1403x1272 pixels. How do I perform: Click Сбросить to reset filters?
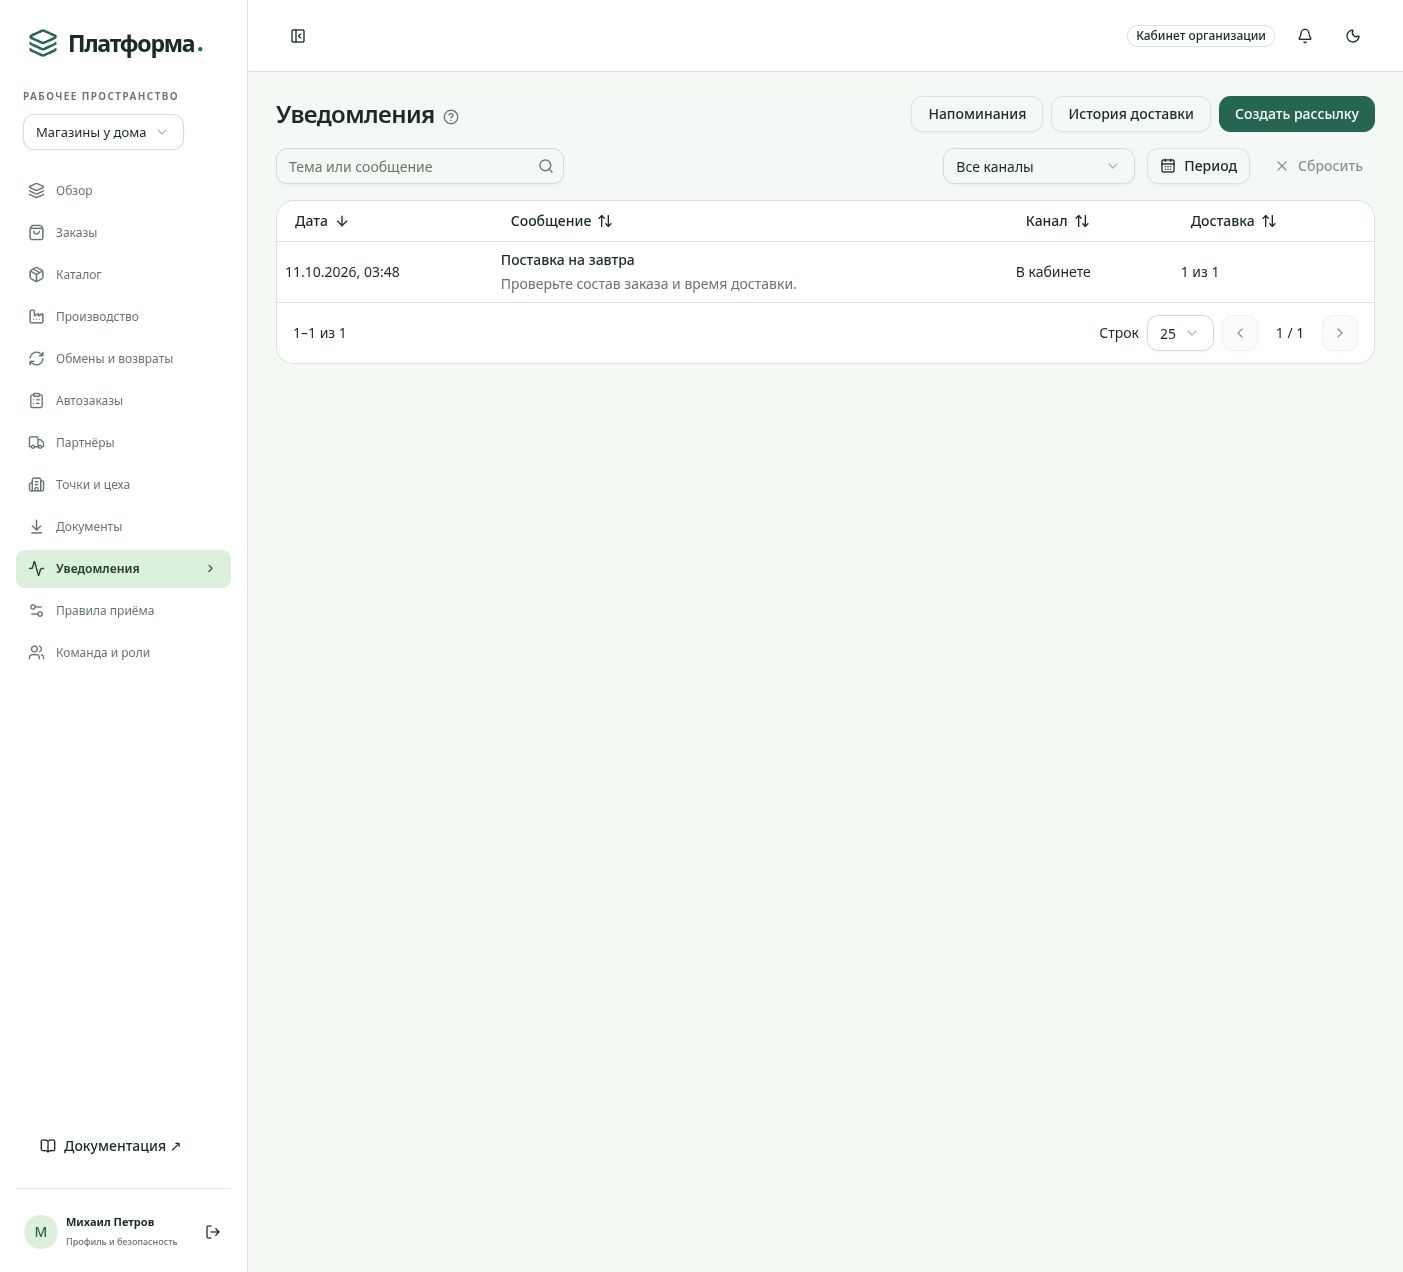1318,166
